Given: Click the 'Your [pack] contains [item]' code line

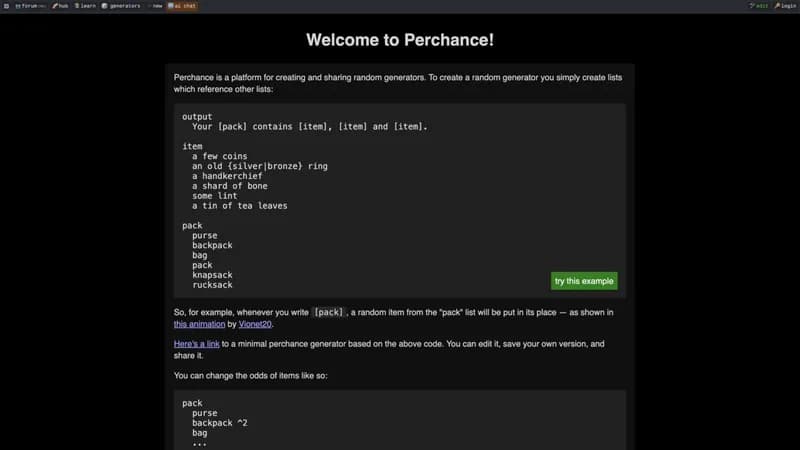Looking at the screenshot, I should [310, 127].
